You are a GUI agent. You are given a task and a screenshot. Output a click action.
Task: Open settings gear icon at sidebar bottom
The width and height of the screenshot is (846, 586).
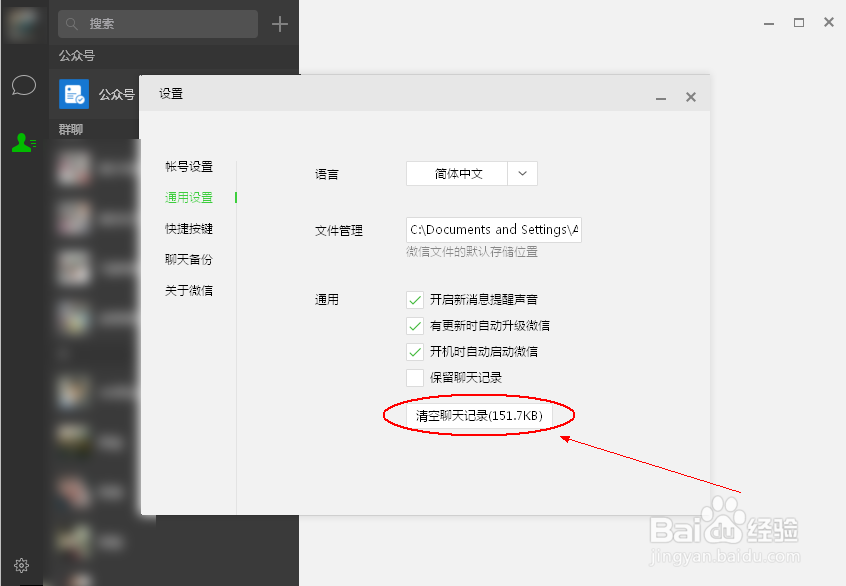21,565
